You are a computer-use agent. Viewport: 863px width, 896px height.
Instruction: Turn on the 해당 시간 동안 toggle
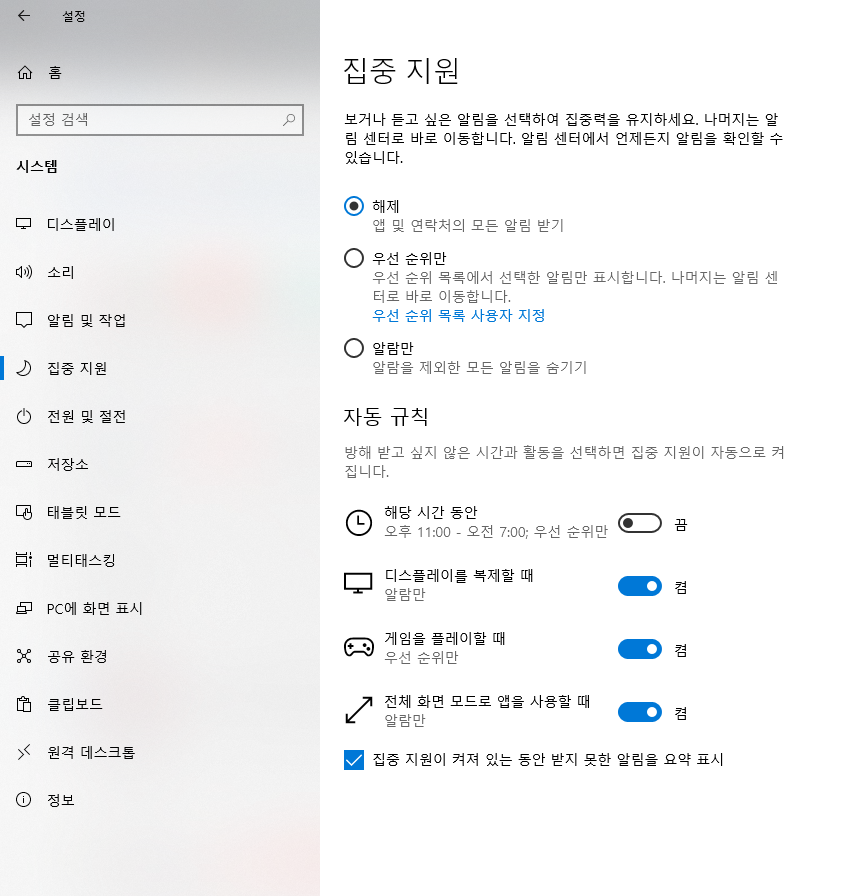(x=640, y=523)
